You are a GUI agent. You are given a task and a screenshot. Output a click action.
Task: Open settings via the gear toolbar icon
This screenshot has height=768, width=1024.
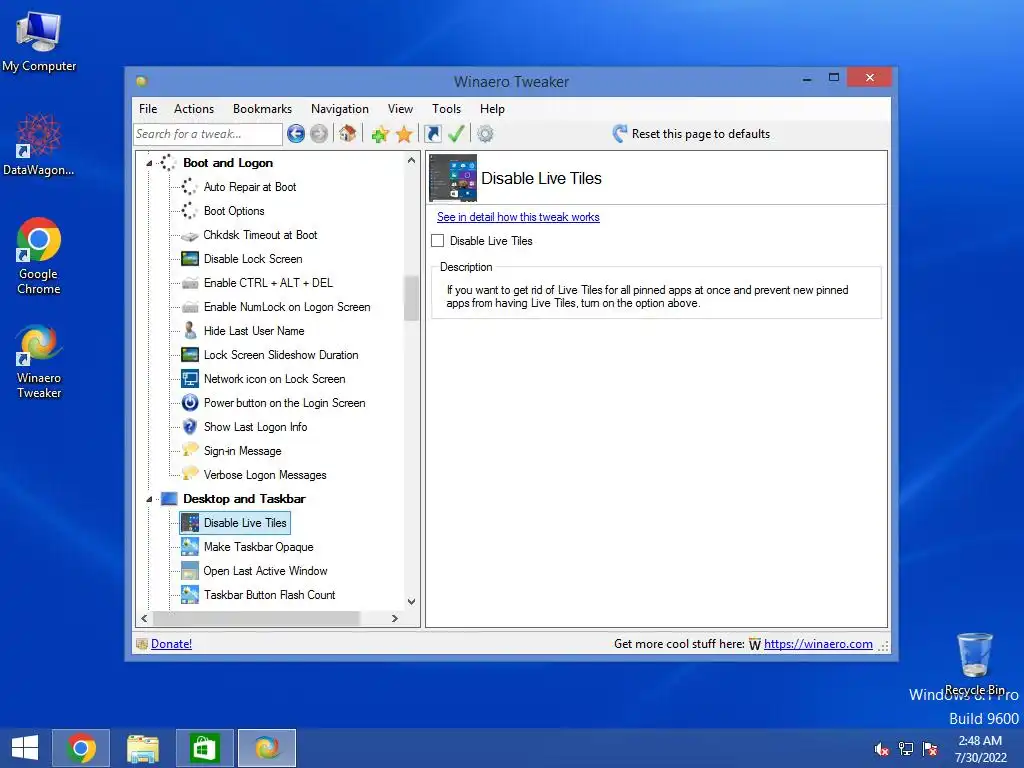coord(485,134)
